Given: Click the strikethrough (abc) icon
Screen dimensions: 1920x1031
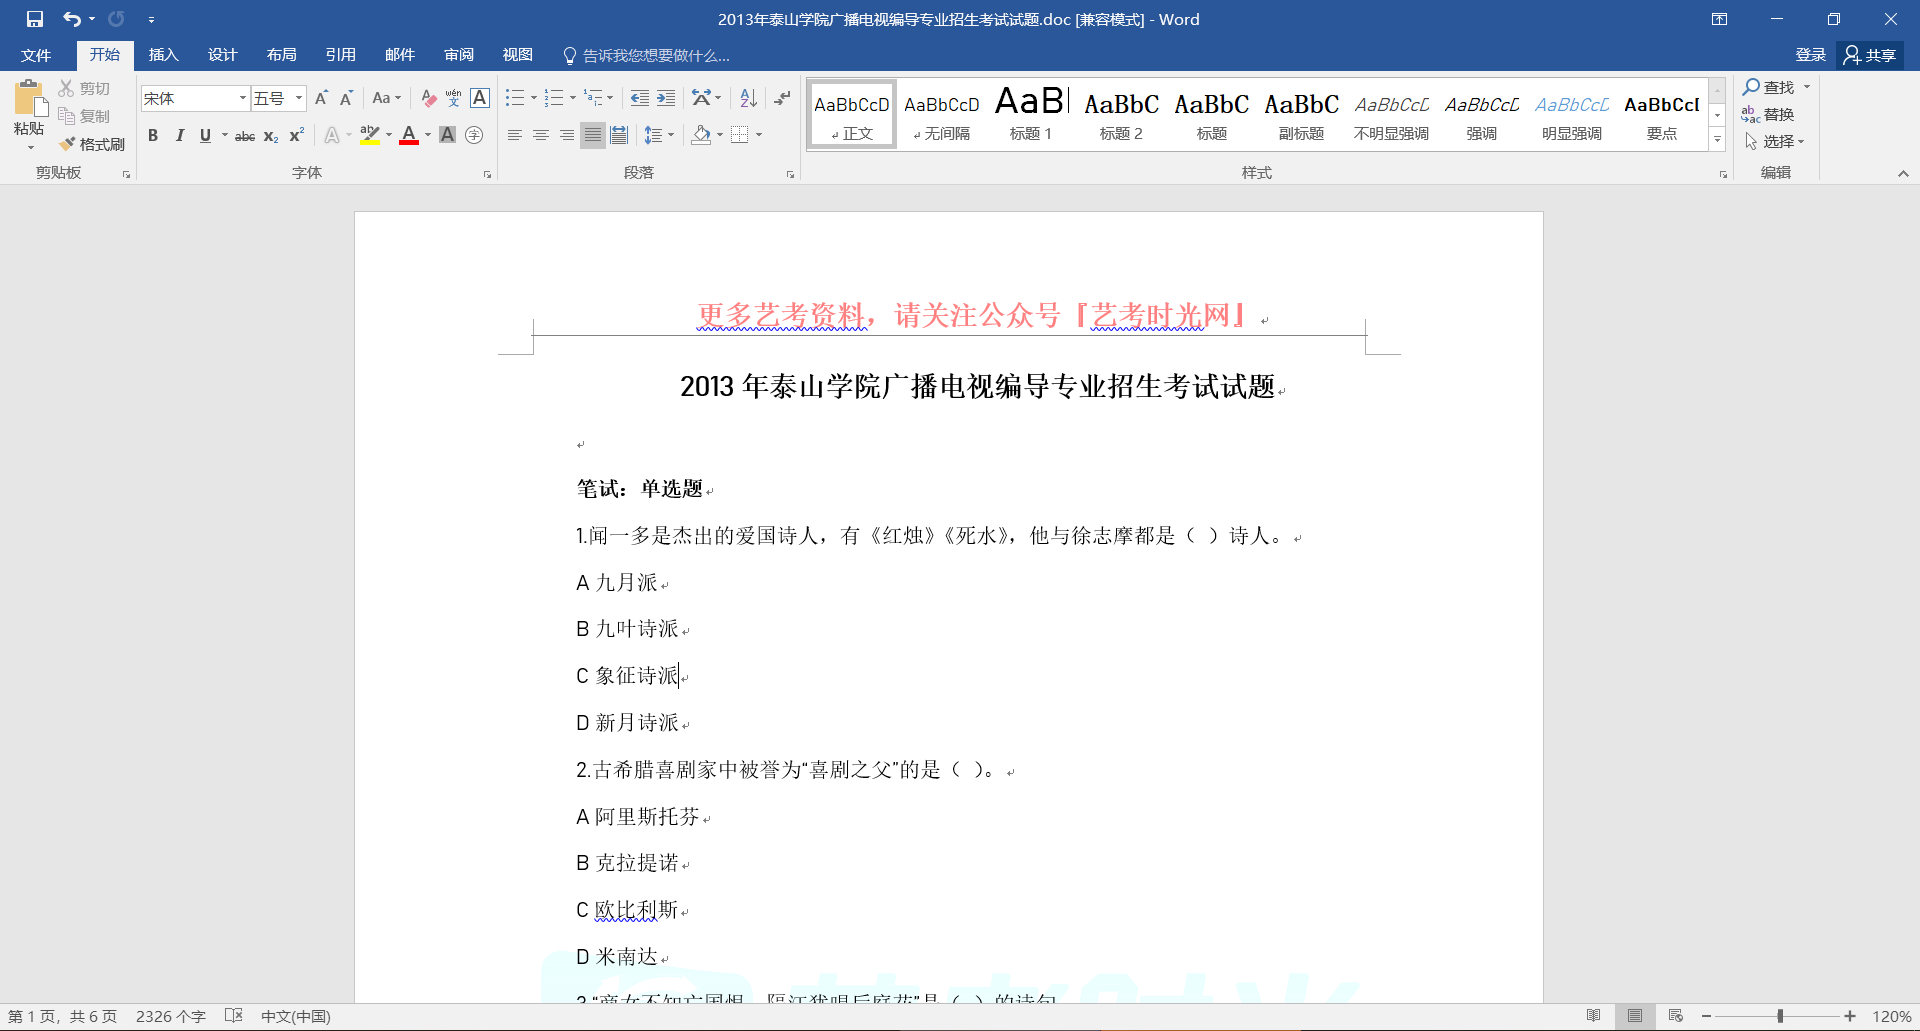Looking at the screenshot, I should click(x=244, y=136).
